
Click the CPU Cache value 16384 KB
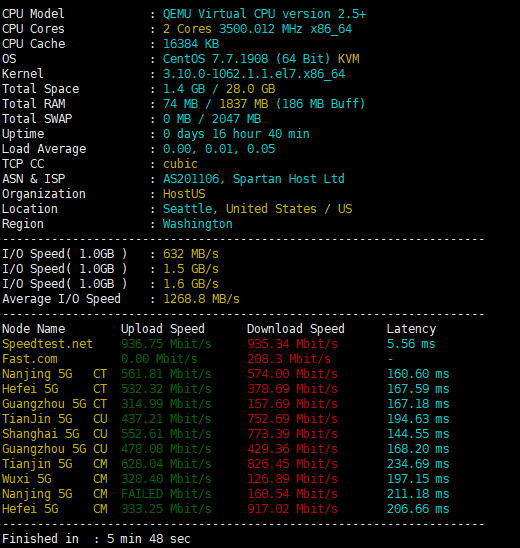191,44
